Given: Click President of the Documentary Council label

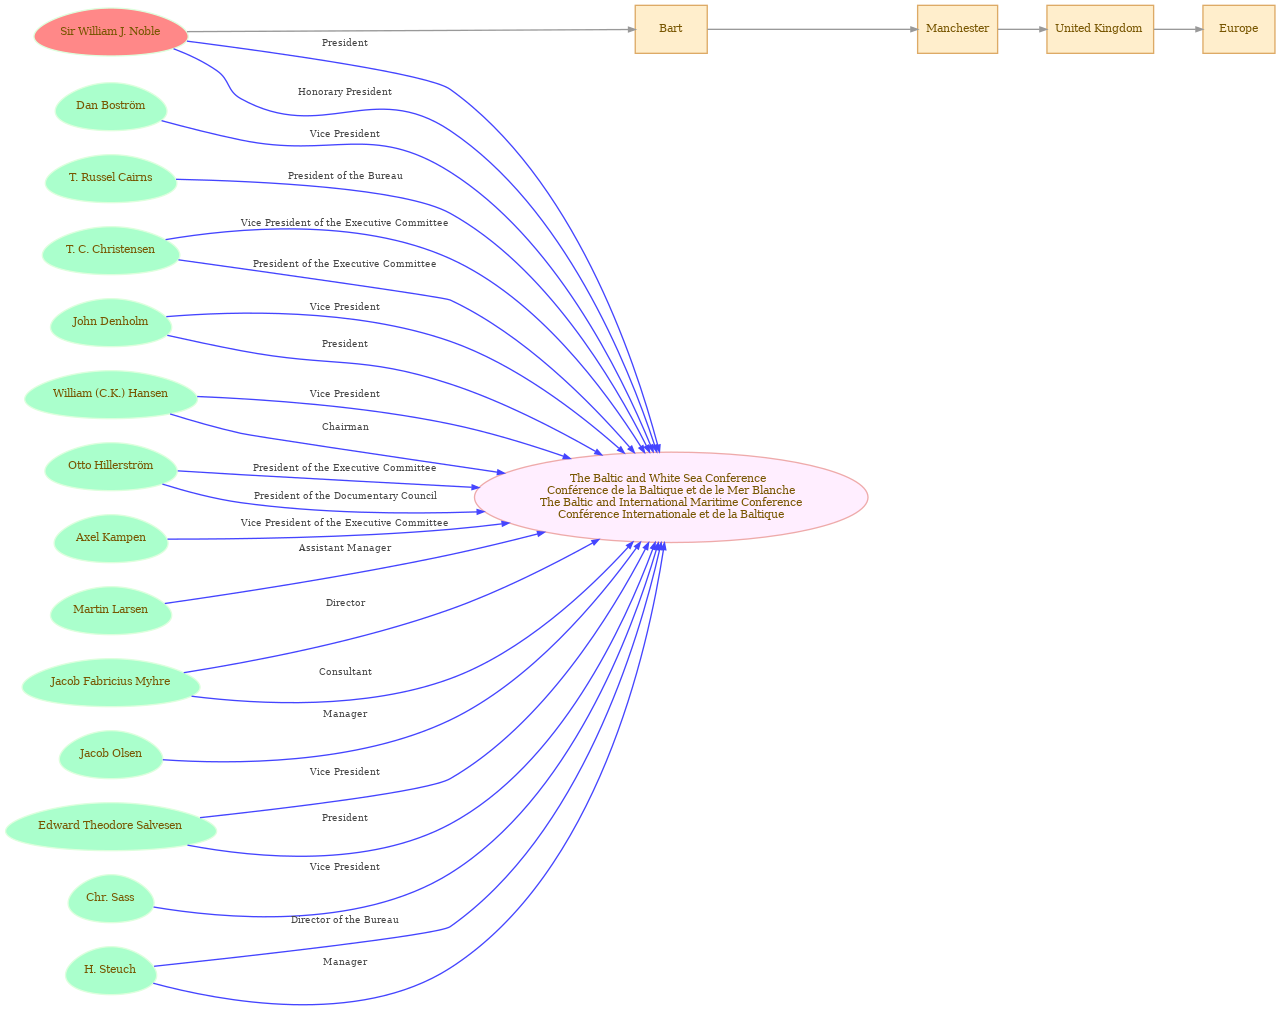Looking at the screenshot, I should pos(345,496).
